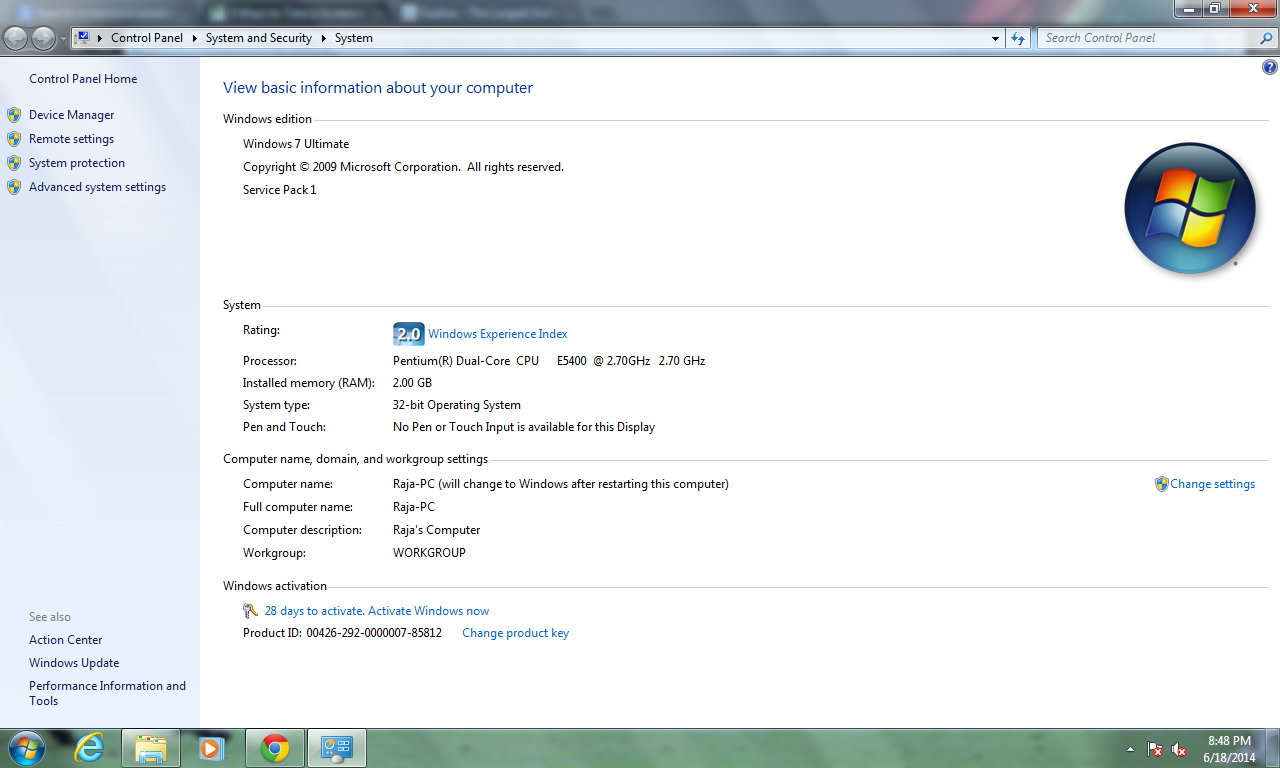Viewport: 1280px width, 768px height.
Task: Click the shield icon beside Remote settings
Action: click(x=14, y=139)
